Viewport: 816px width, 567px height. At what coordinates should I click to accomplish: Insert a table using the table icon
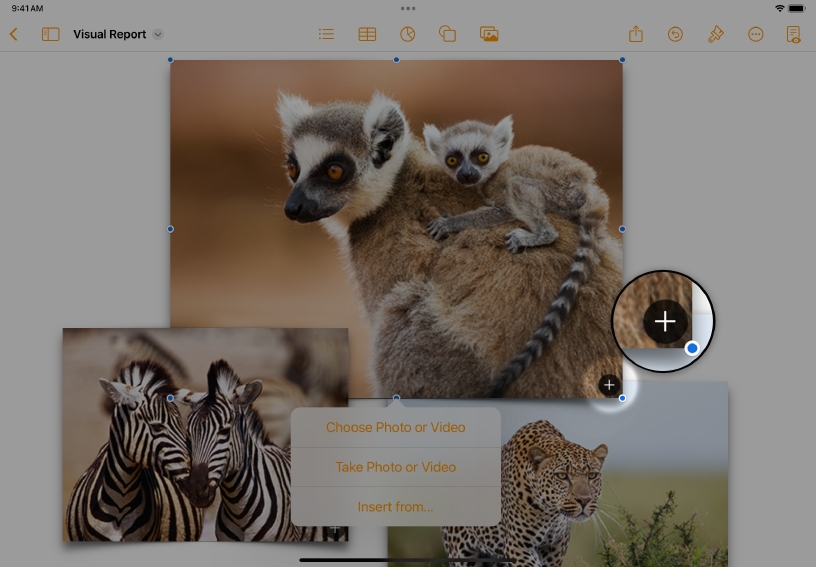[367, 34]
